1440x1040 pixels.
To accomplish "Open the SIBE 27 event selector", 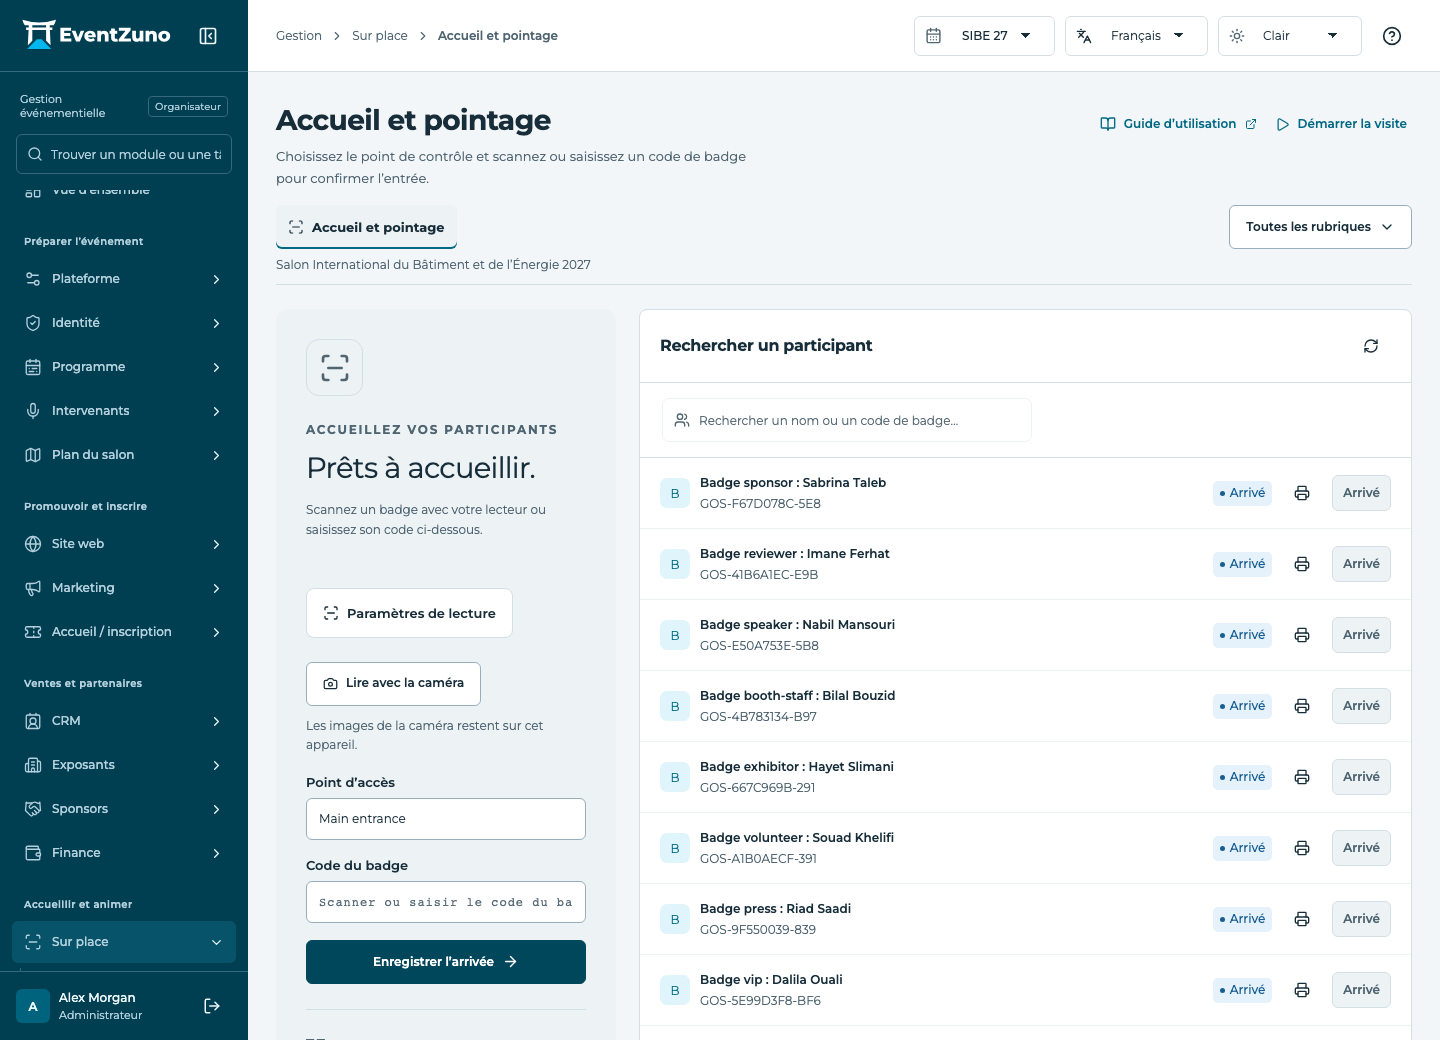I will click(x=984, y=36).
